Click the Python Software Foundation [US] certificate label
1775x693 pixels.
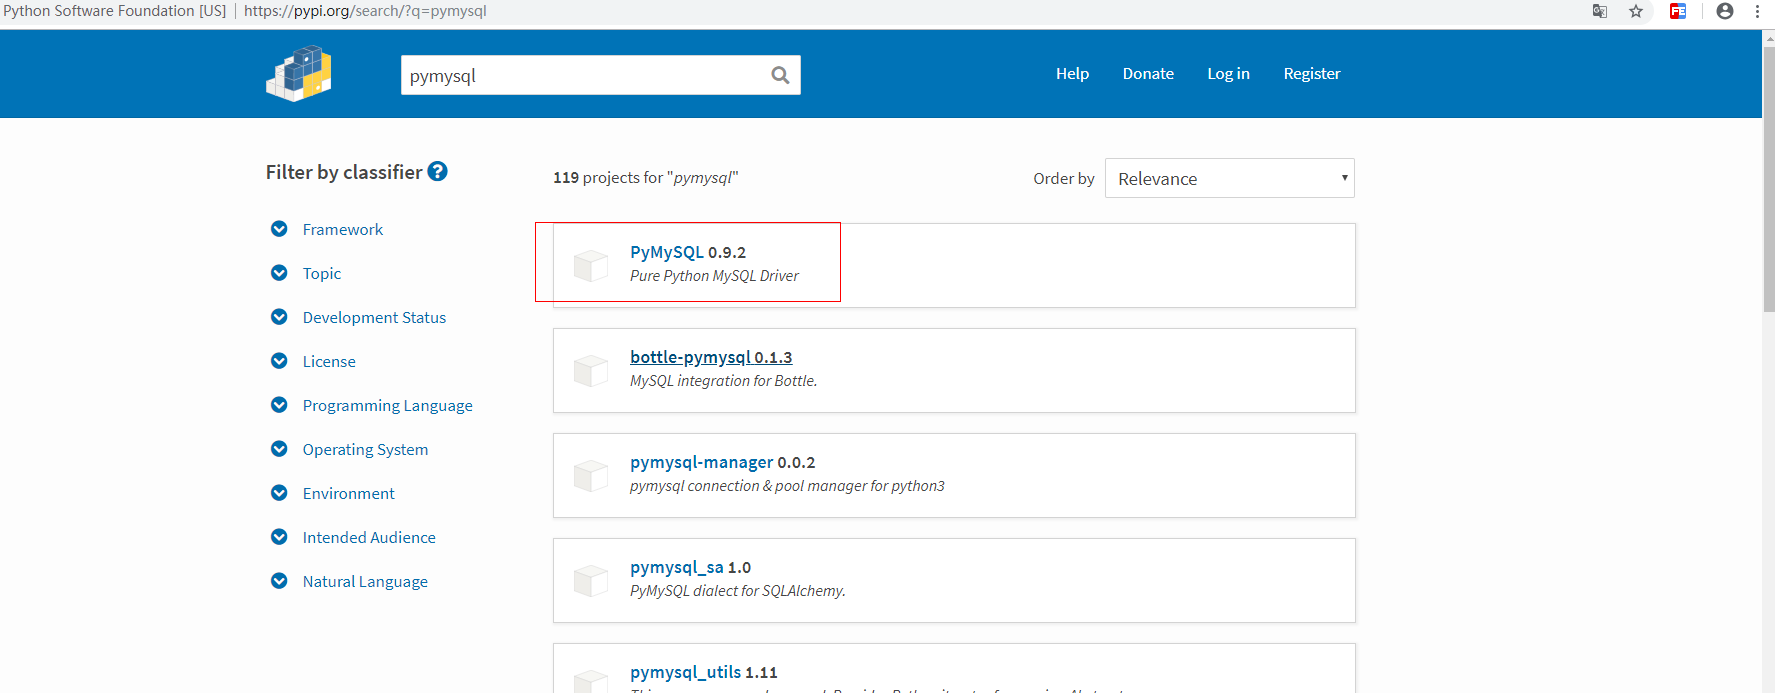pyautogui.click(x=114, y=11)
